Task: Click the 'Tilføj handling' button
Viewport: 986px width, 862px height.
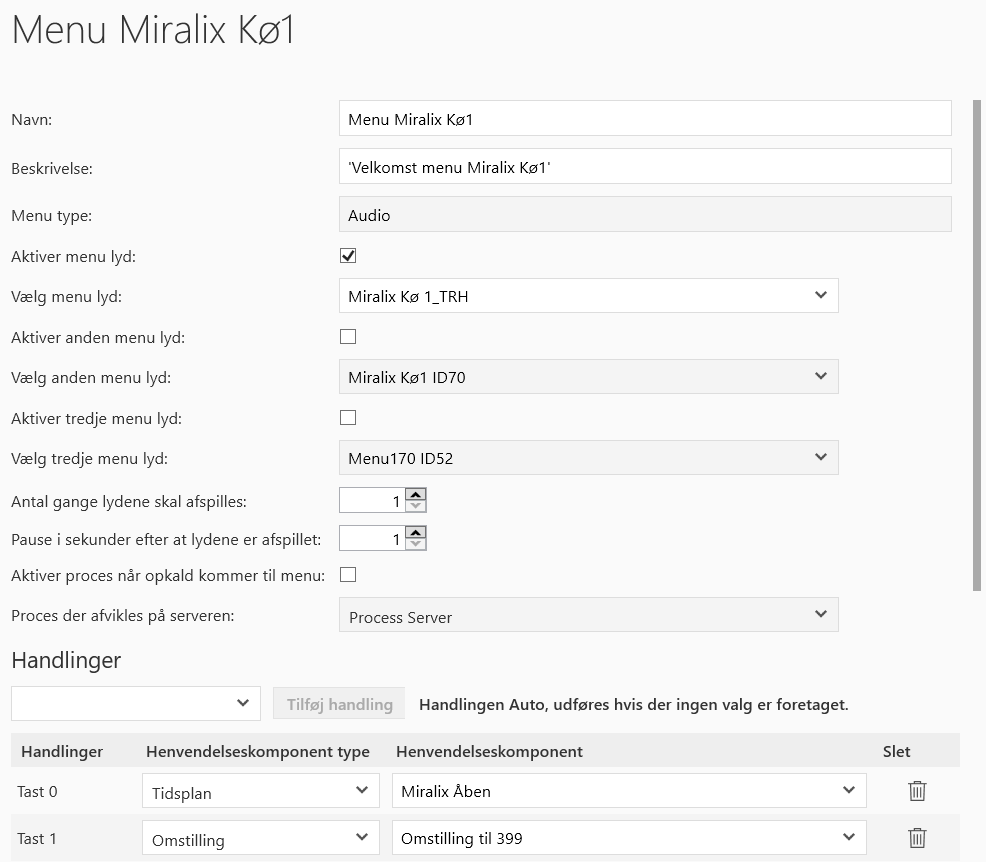Action: point(339,704)
